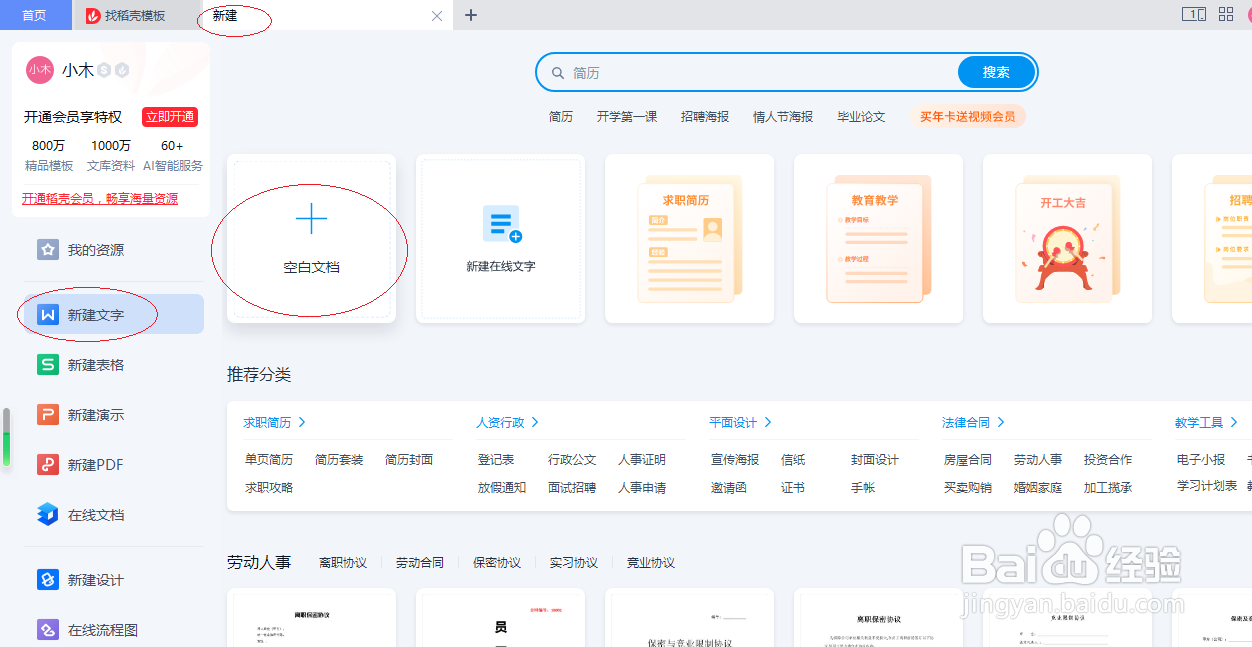Open the 在线流程图 sidebar icon
Viewport: 1252px width, 647px height.
point(47,629)
